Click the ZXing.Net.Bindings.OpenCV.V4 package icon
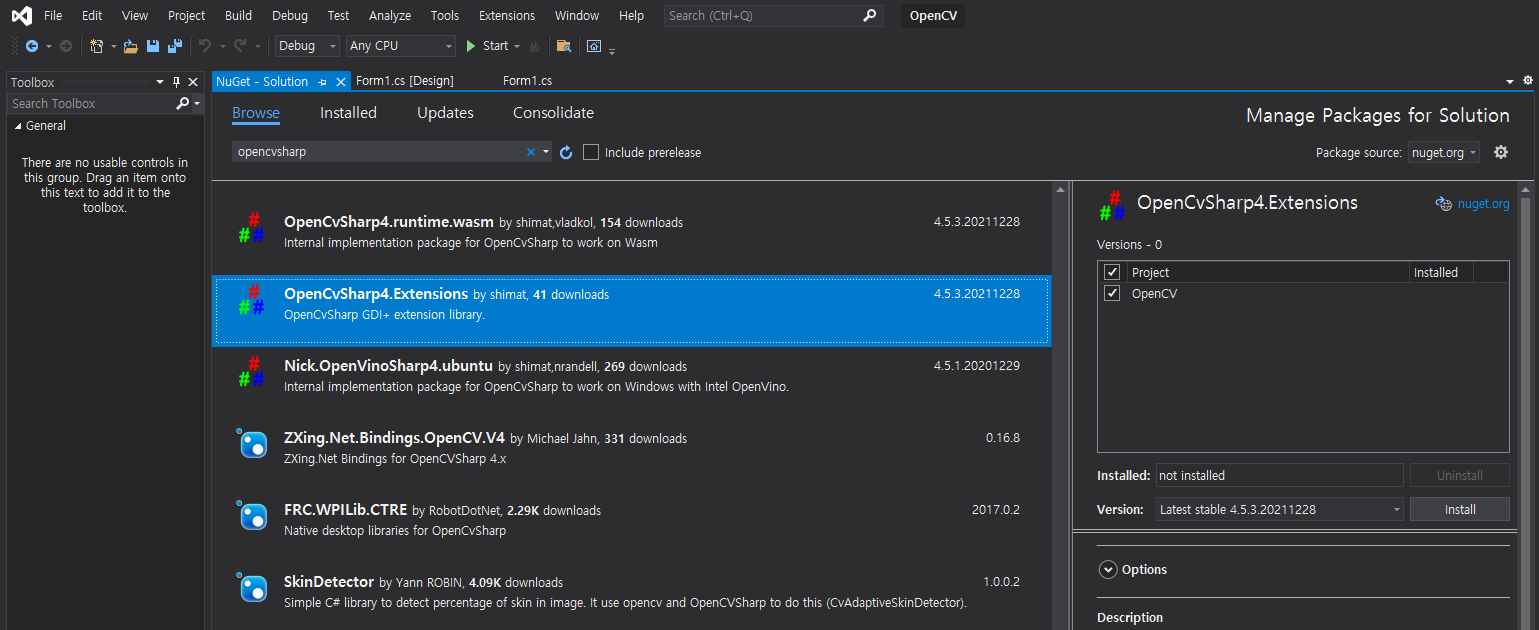The width and height of the screenshot is (1539, 630). click(x=252, y=443)
